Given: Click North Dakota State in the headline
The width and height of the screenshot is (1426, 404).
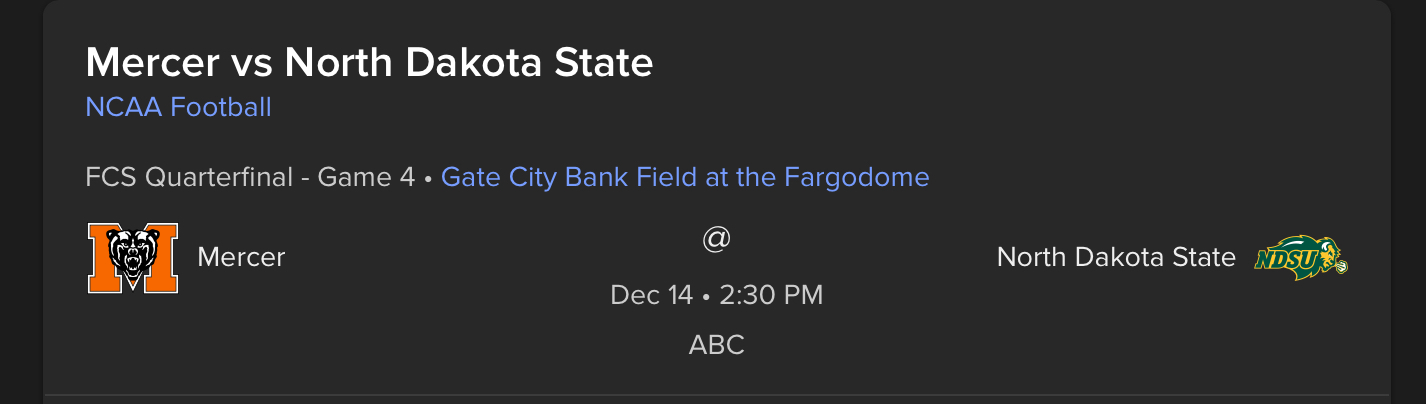Looking at the screenshot, I should [x=469, y=63].
